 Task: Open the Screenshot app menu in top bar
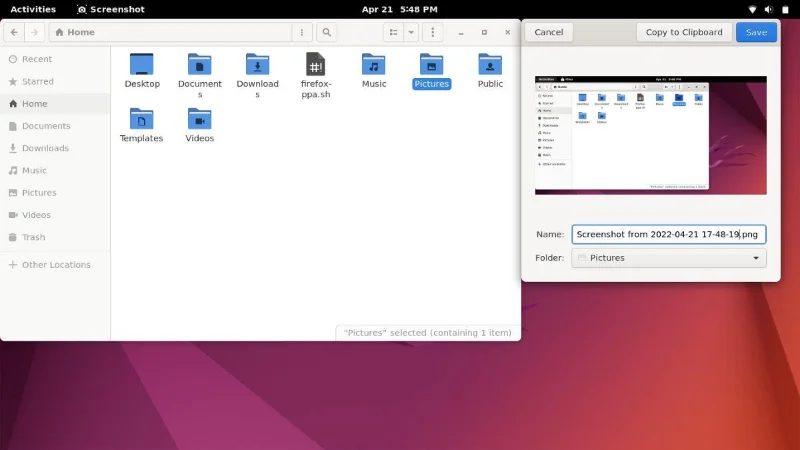111,9
